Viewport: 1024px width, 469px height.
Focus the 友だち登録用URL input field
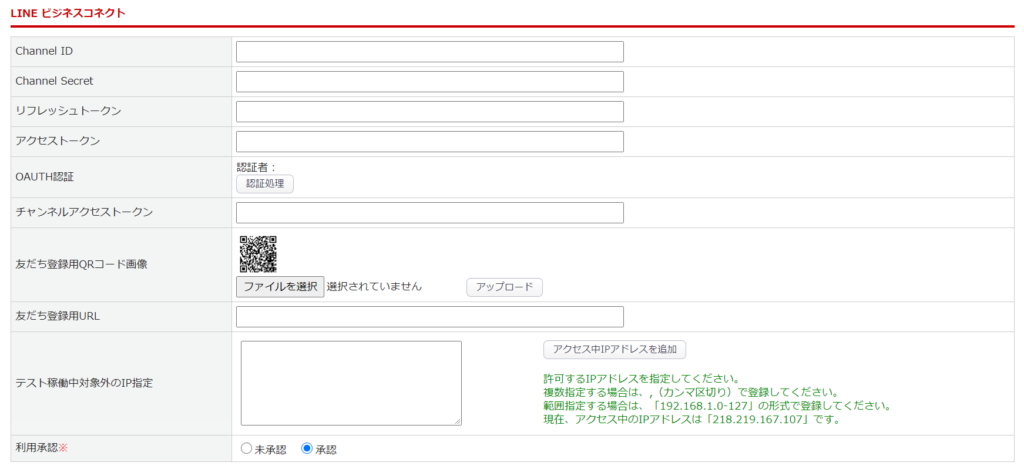430,317
